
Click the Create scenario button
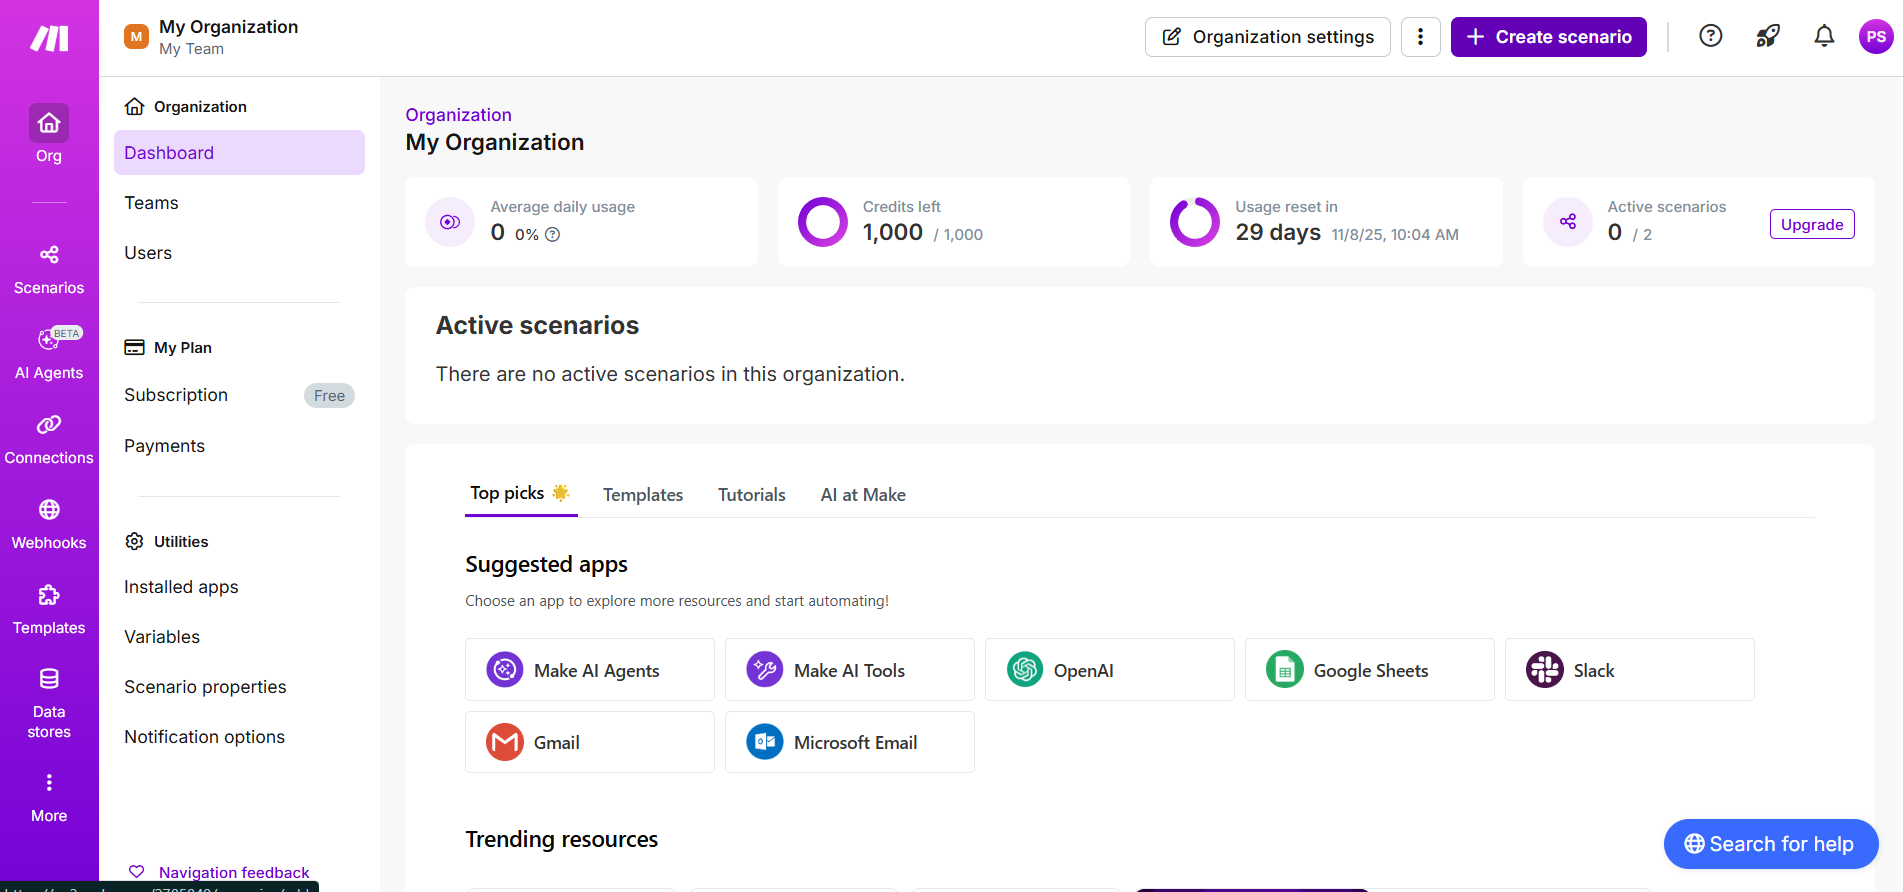click(1549, 37)
